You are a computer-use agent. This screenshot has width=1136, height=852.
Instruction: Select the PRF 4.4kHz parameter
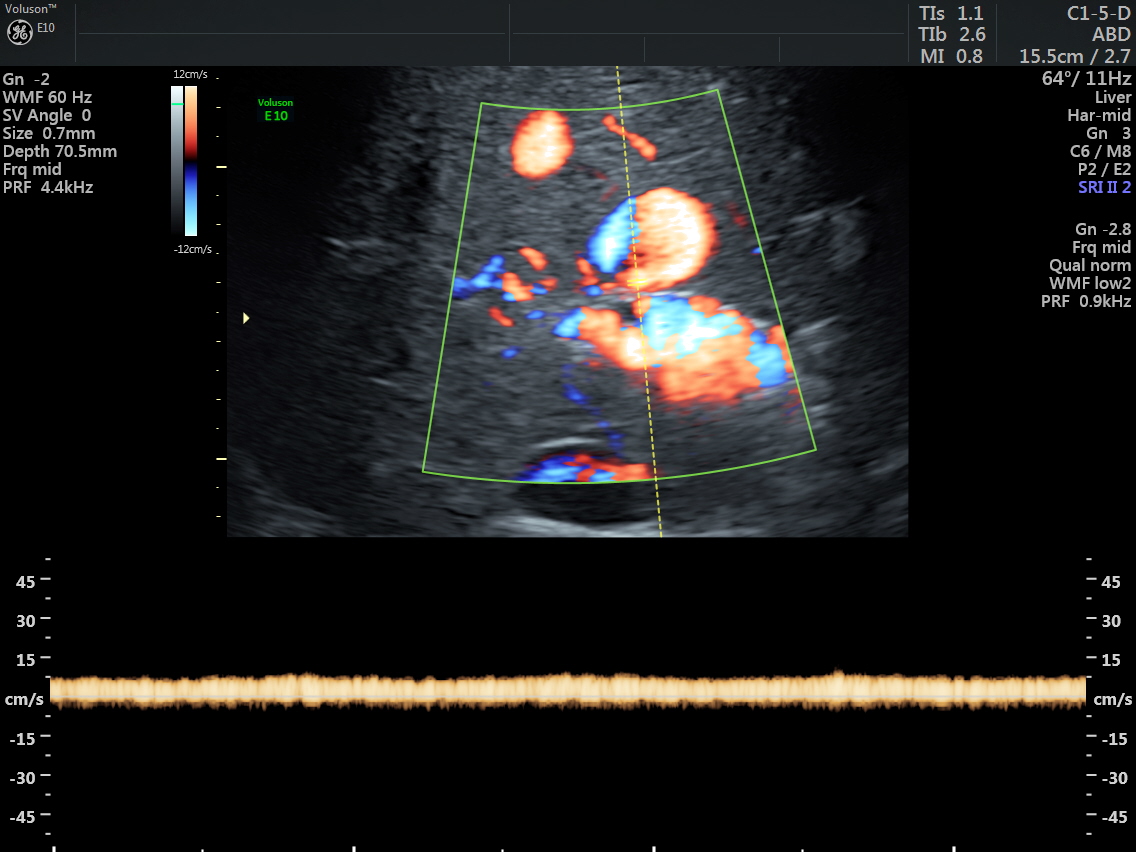[x=48, y=187]
